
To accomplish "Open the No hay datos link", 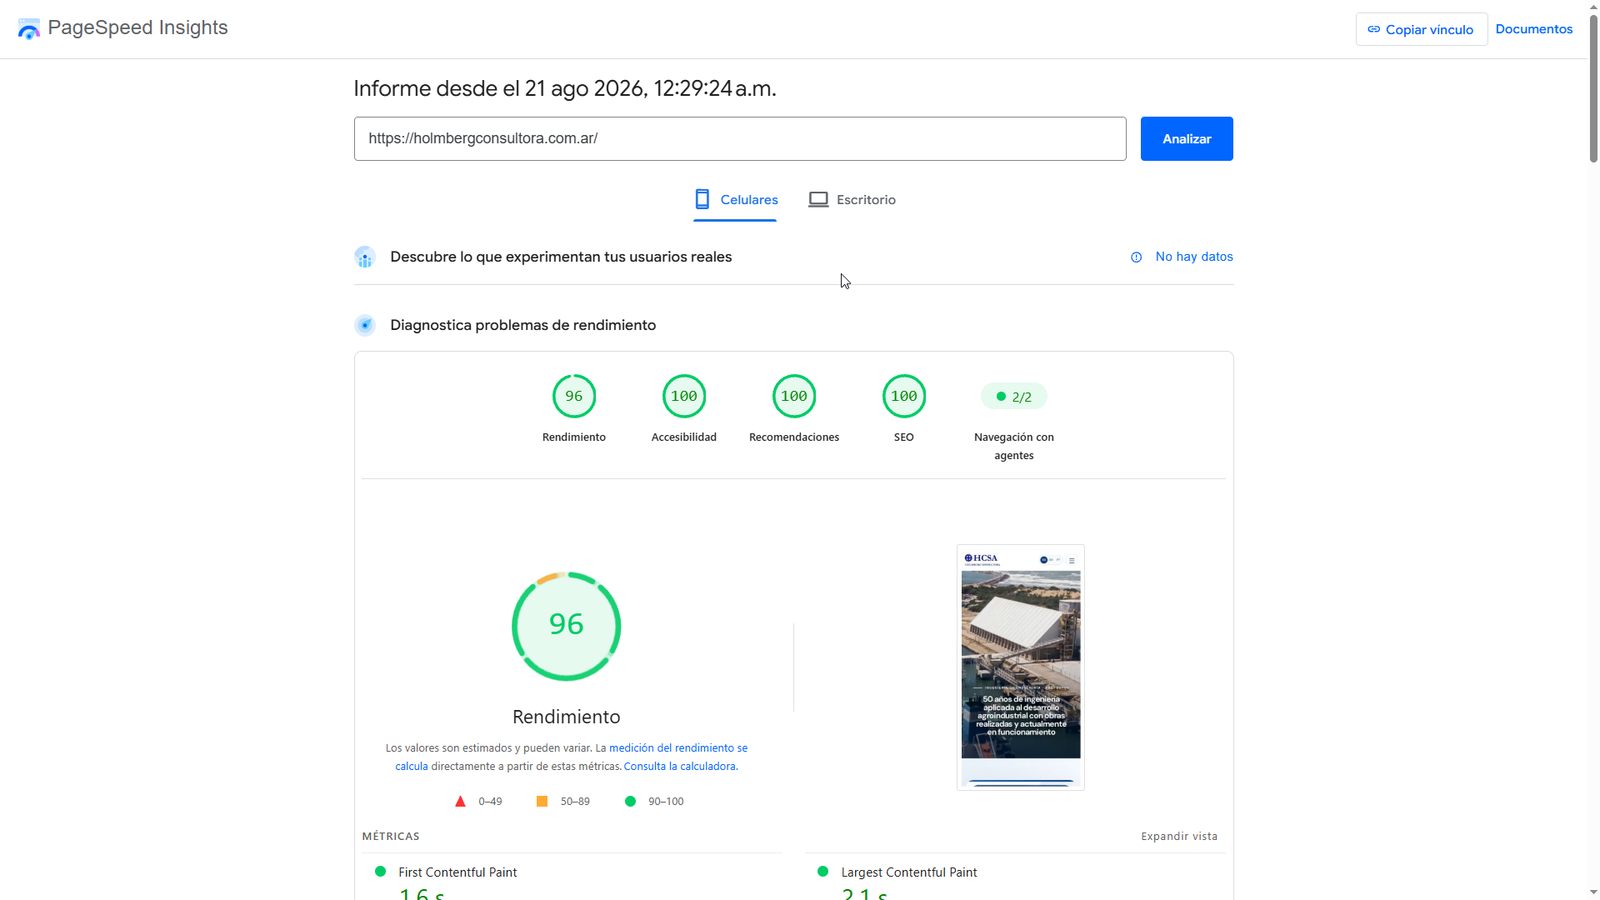I will click(x=1194, y=257).
